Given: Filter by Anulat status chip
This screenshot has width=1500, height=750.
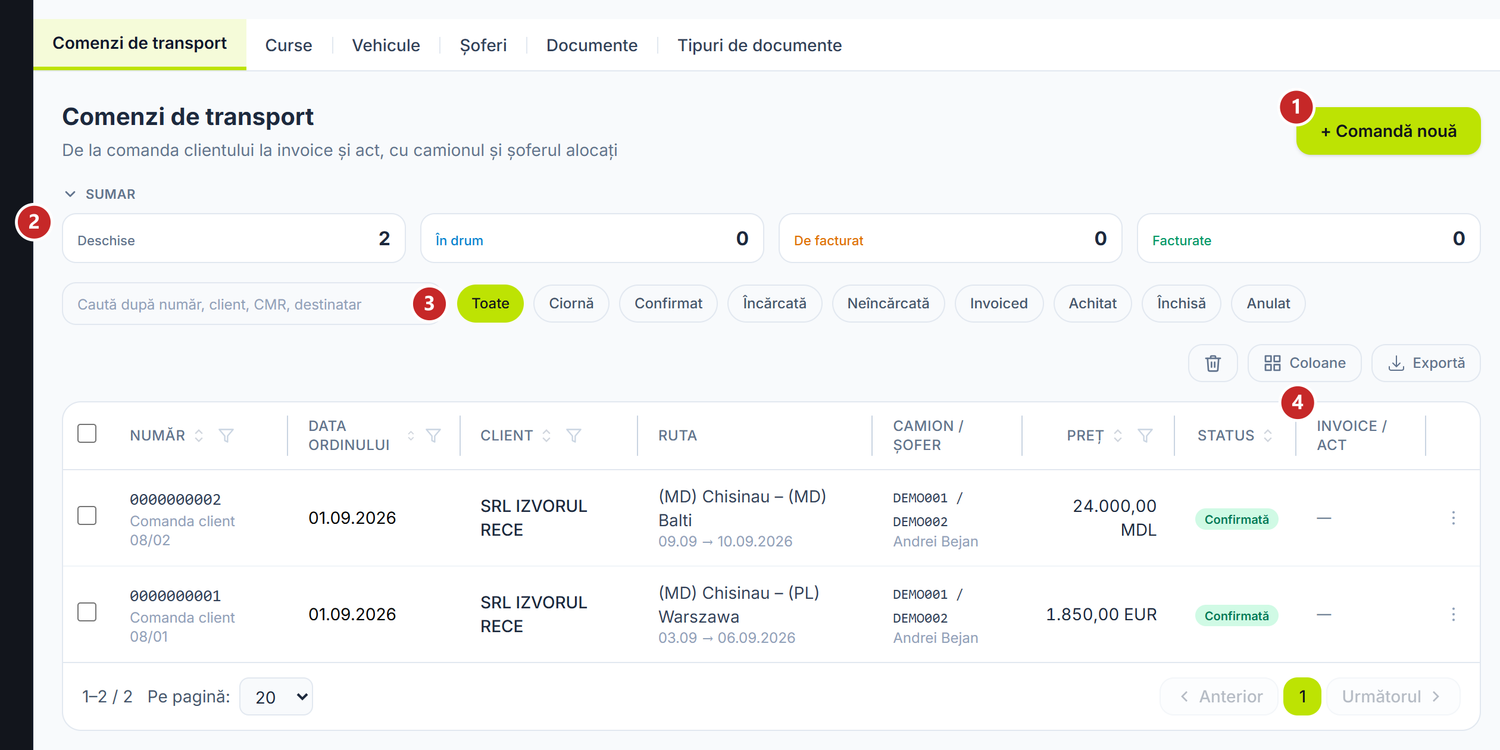Looking at the screenshot, I should 1268,303.
